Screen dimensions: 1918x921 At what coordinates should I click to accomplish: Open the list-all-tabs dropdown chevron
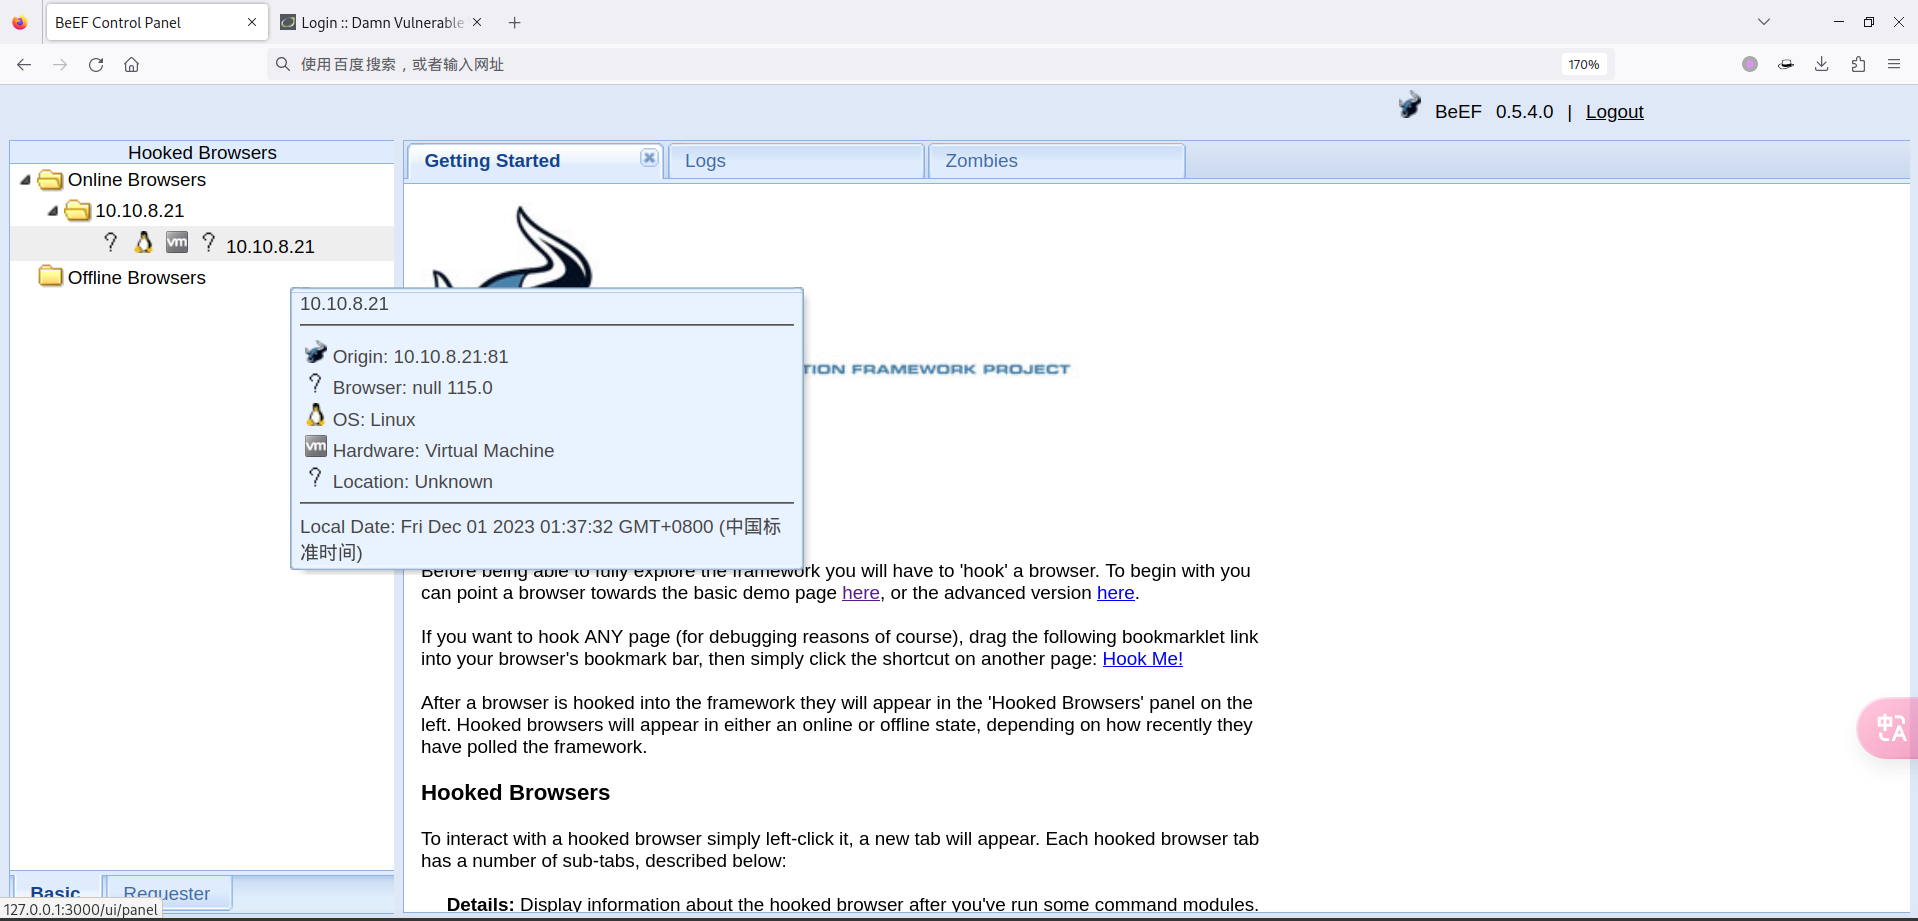coord(1764,22)
